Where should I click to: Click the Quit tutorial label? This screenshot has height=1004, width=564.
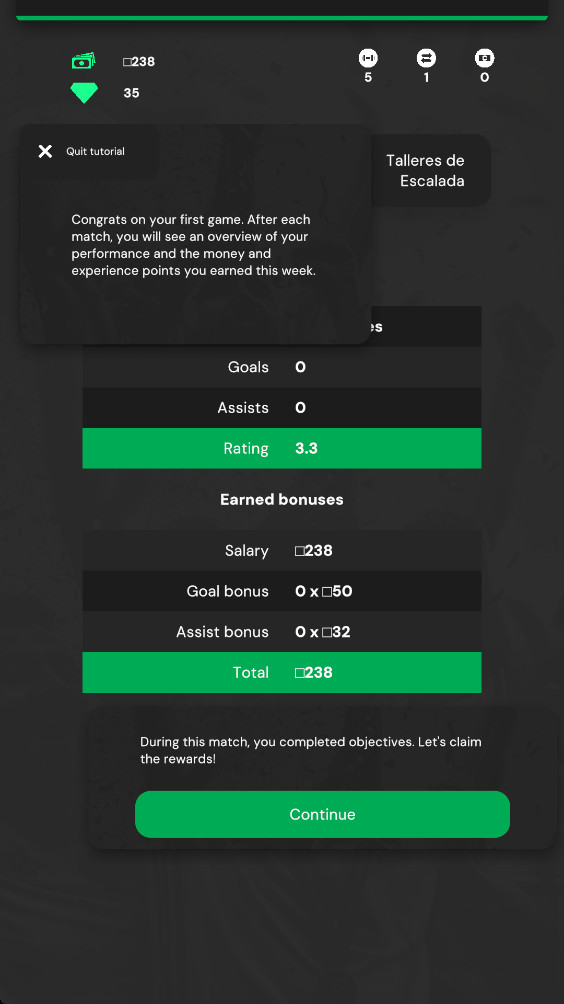(95, 151)
